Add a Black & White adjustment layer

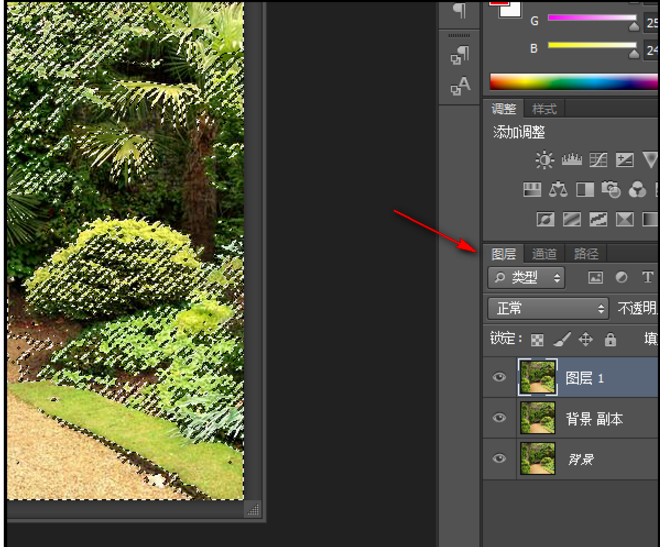[x=585, y=190]
